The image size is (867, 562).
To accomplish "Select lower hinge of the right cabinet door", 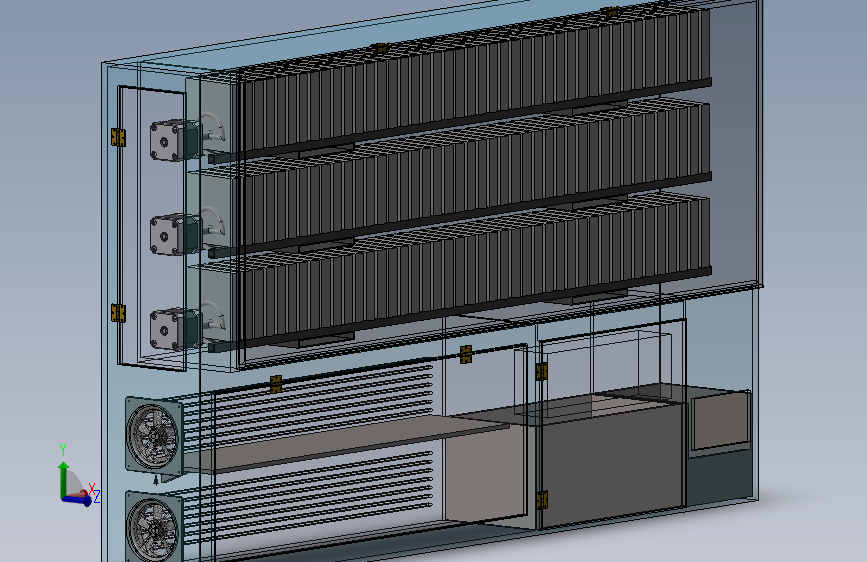I will (x=542, y=500).
